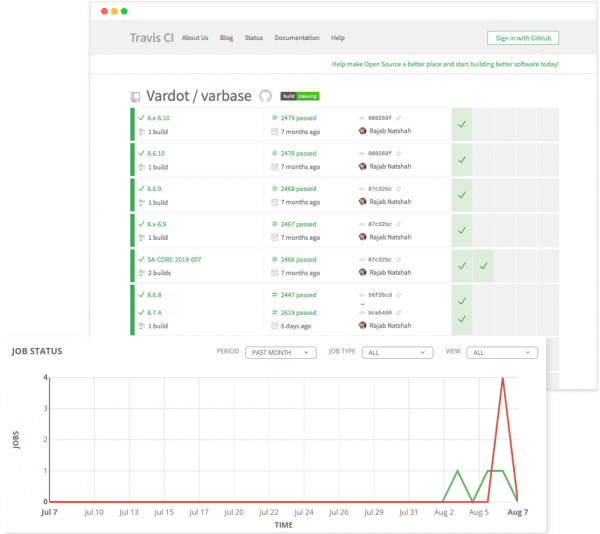This screenshot has height=534, width=600.
Task: Click passed checkmark tile in 8.x-6.9 row
Action: pyautogui.click(x=462, y=231)
